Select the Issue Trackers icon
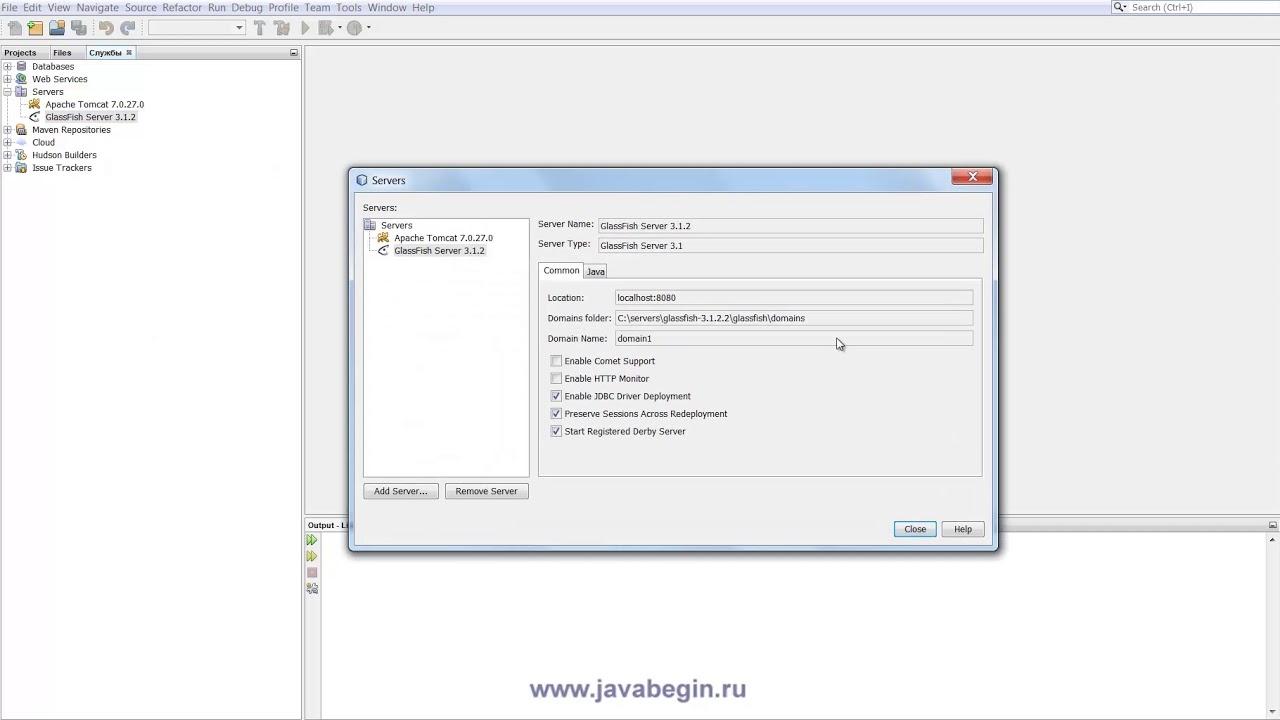The width and height of the screenshot is (1280, 720). coord(22,168)
